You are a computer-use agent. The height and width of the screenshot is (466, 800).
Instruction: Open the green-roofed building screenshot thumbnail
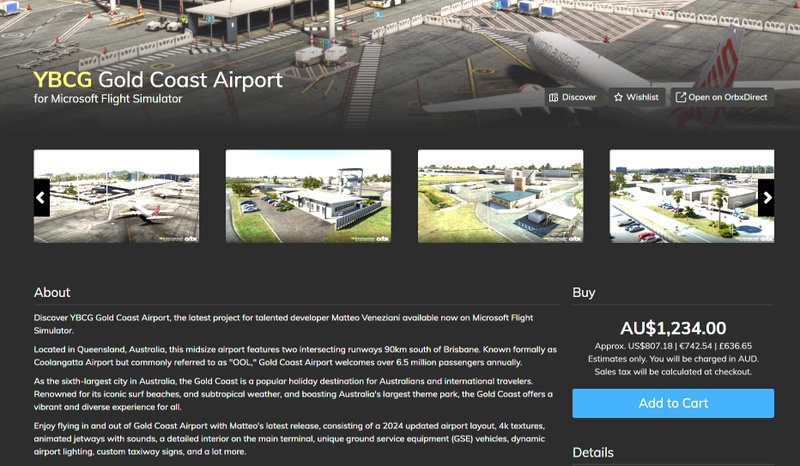click(x=501, y=196)
